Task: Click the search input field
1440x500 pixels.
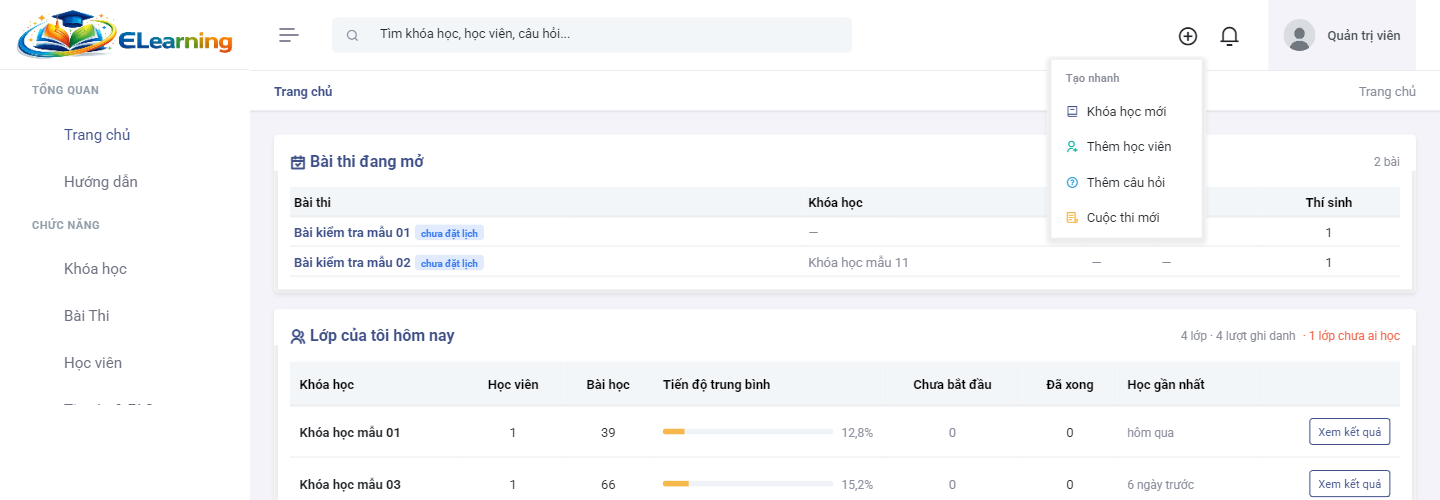Action: coord(592,35)
